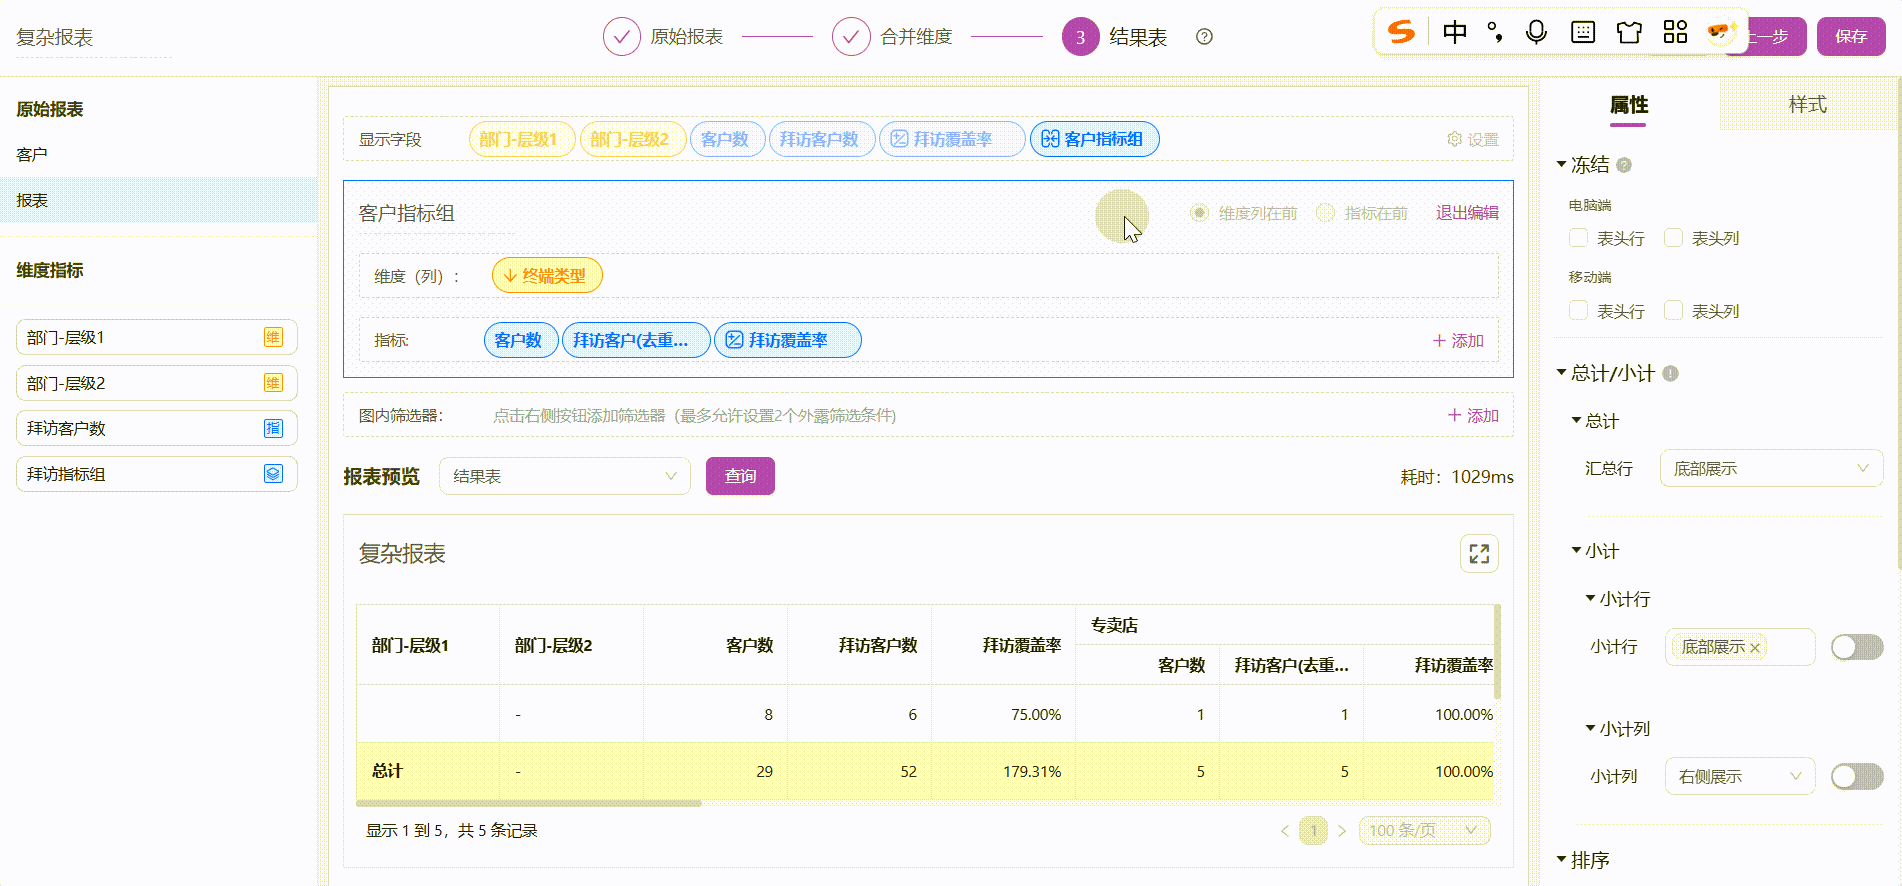Switch Sogou input language 中 icon

click(x=1455, y=32)
